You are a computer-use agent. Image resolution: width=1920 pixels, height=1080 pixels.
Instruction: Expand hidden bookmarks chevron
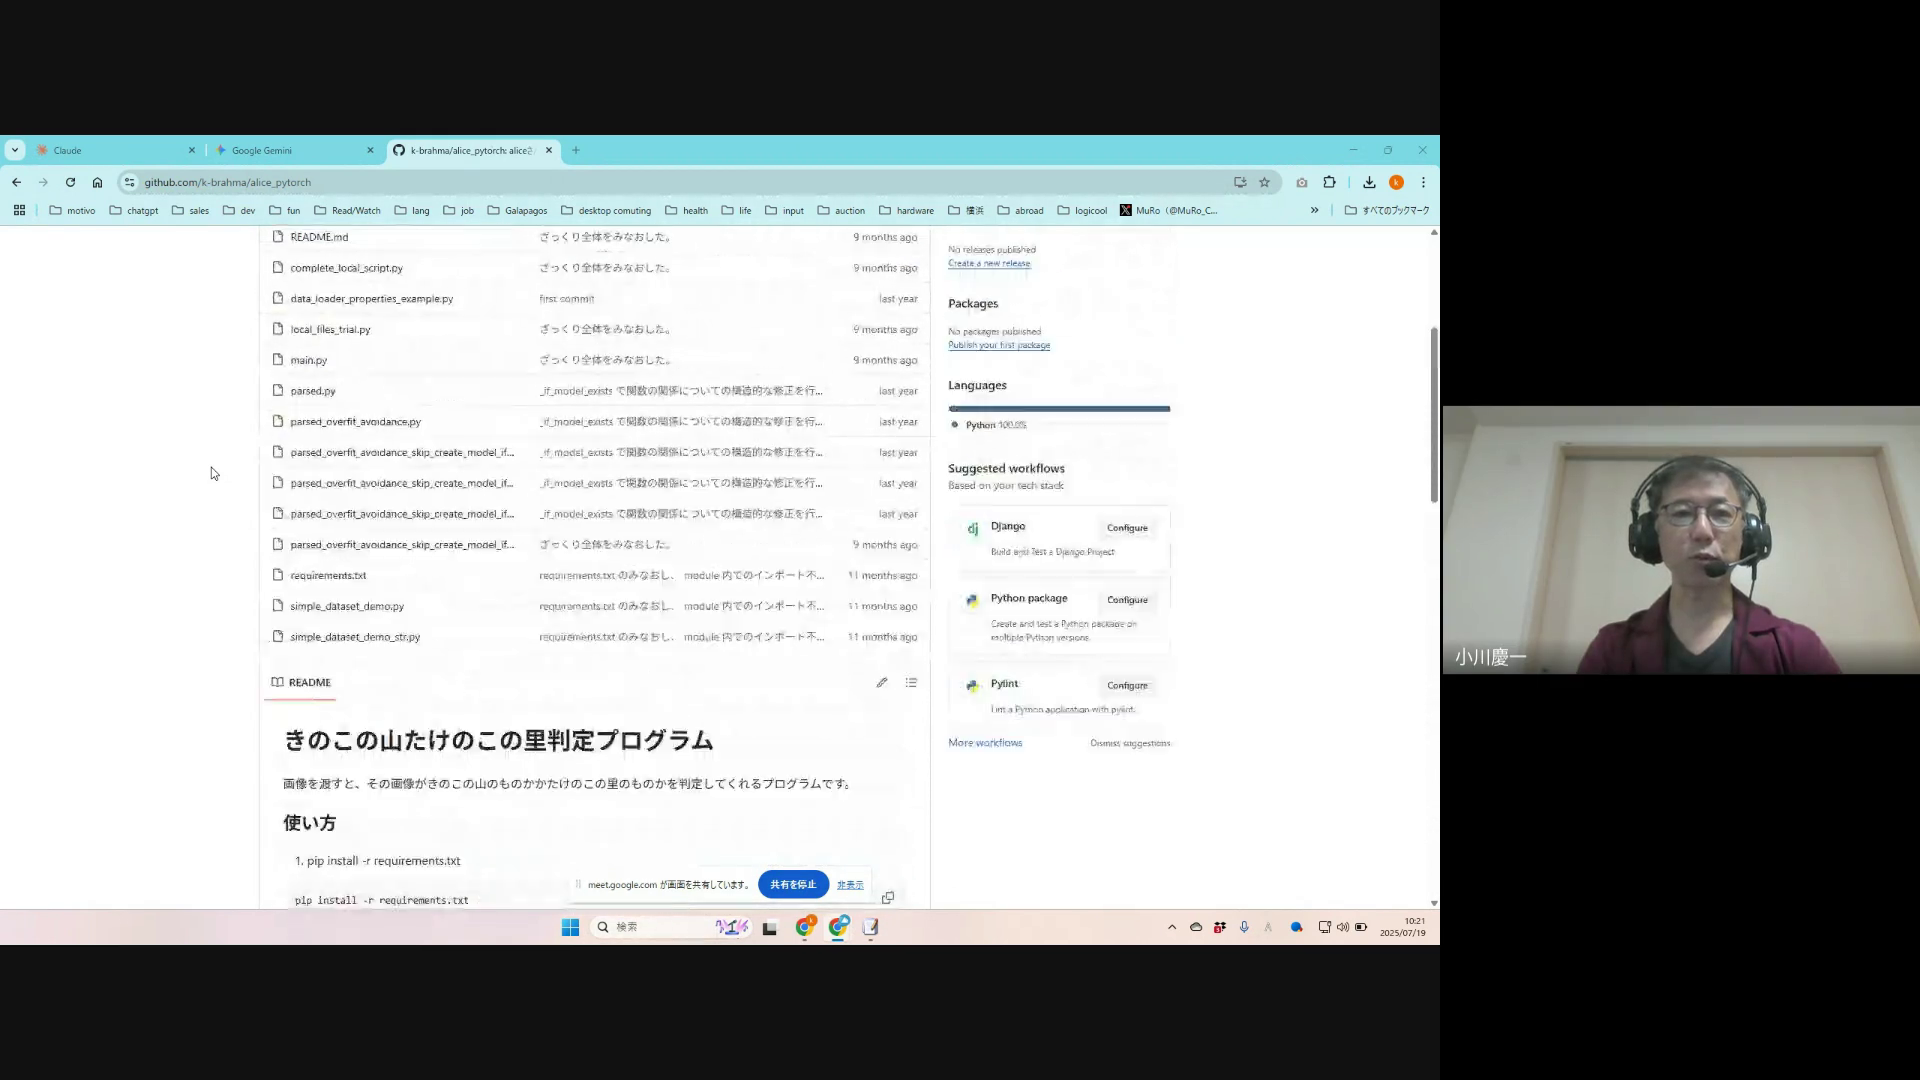[x=1314, y=210]
